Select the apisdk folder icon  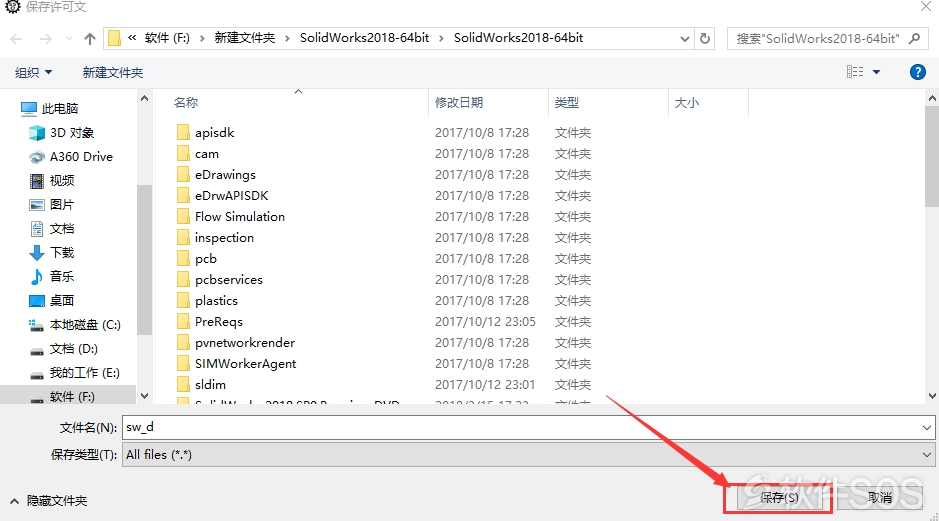[x=183, y=132]
